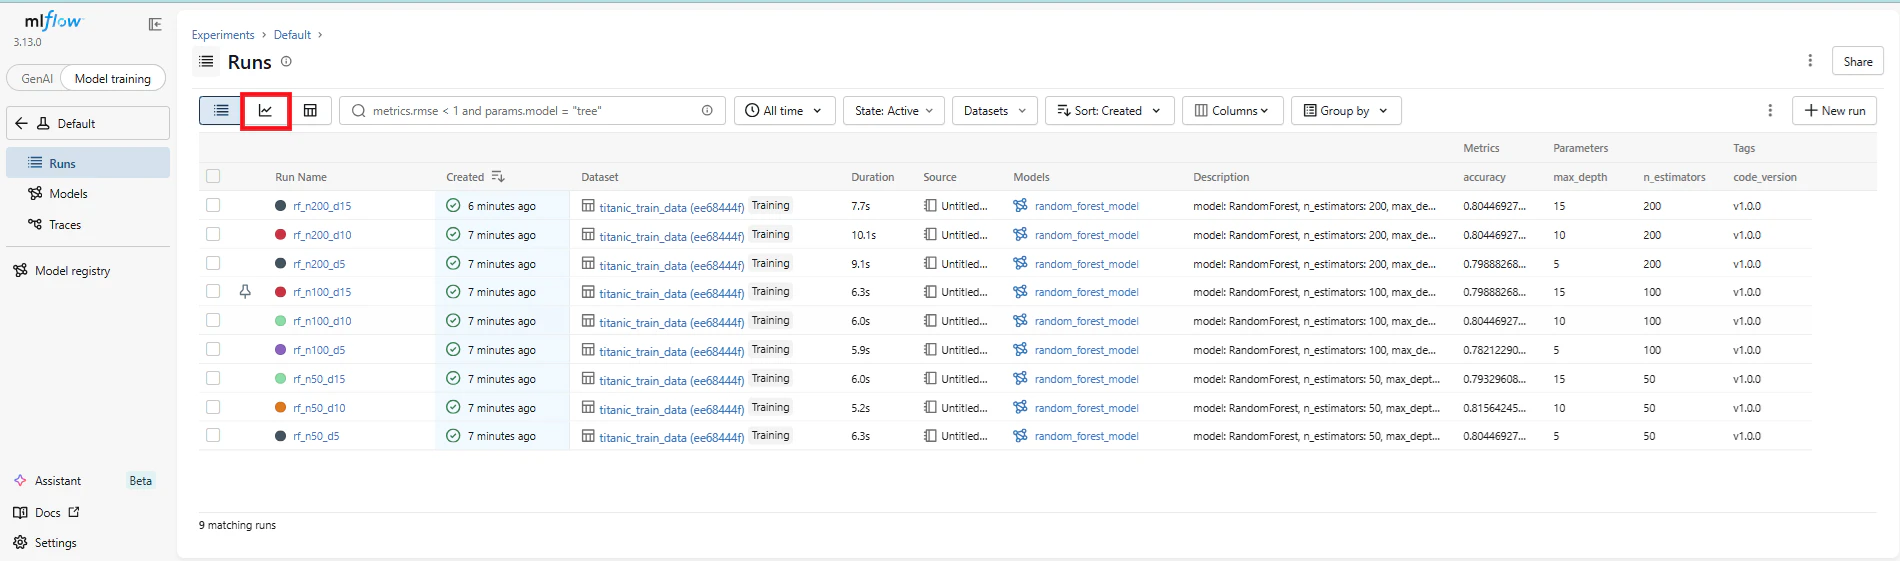Switch to list view icon
Screen dimensions: 1900x561
[221, 111]
